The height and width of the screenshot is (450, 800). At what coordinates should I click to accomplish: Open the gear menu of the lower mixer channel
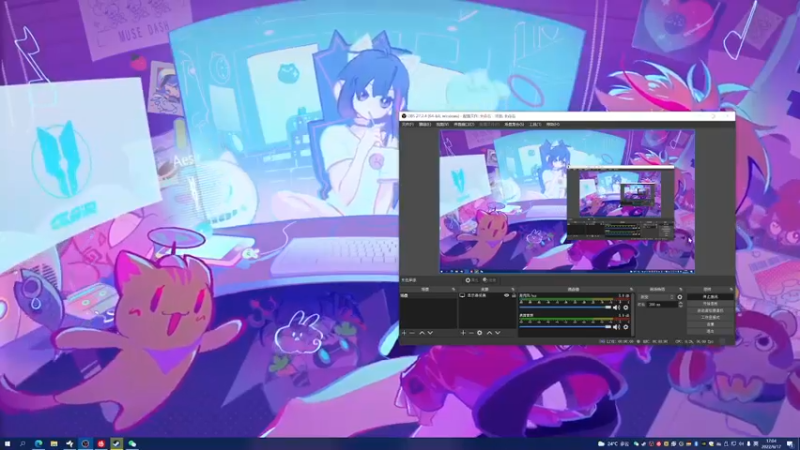pos(626,327)
